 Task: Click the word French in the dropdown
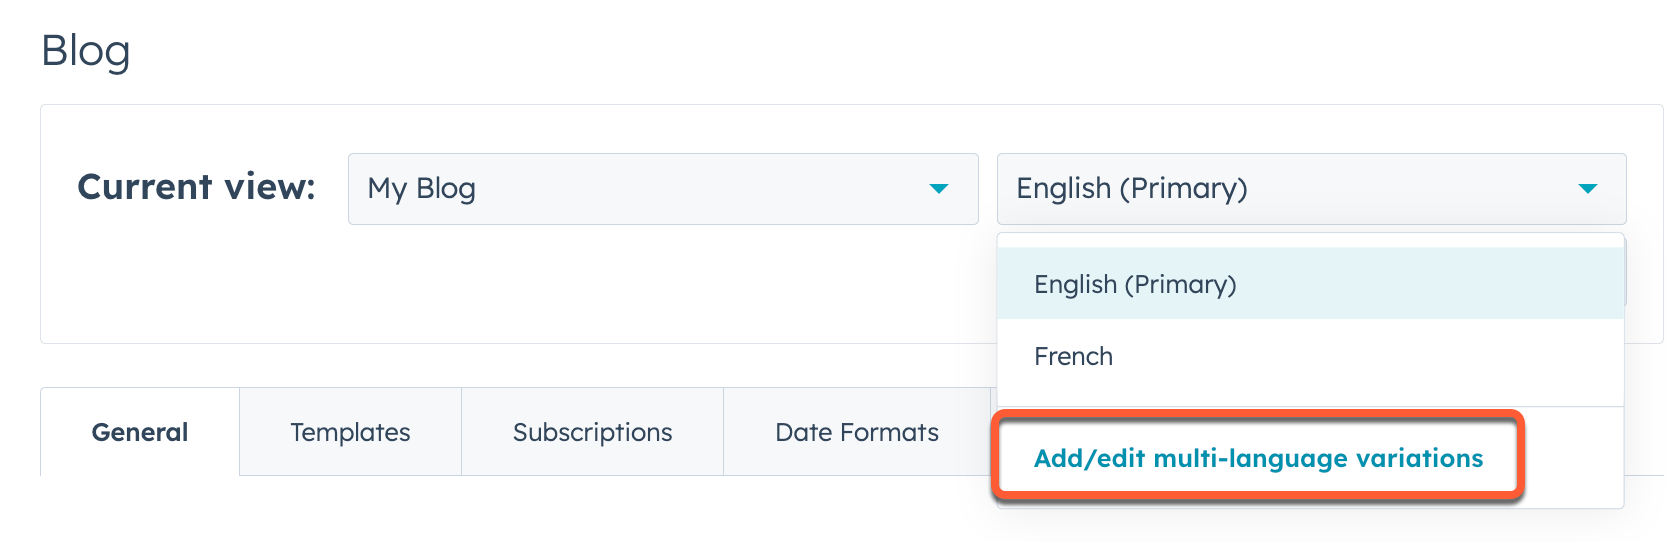1073,356
